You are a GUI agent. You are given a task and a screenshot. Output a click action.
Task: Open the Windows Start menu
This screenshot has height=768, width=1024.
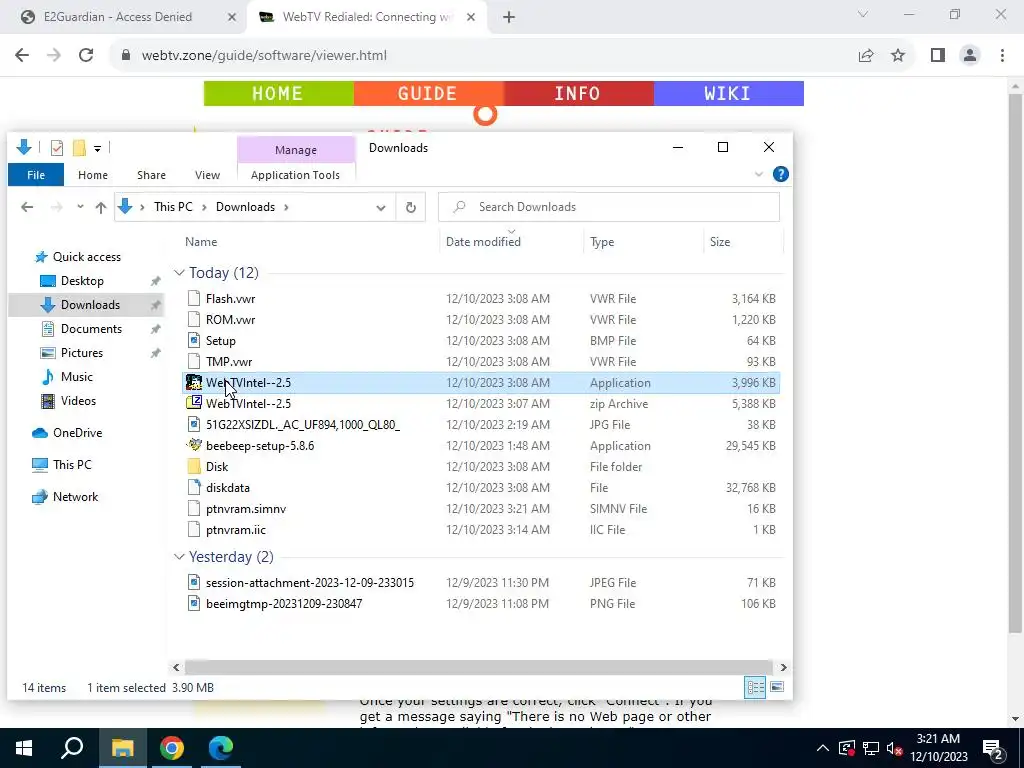pos(24,748)
